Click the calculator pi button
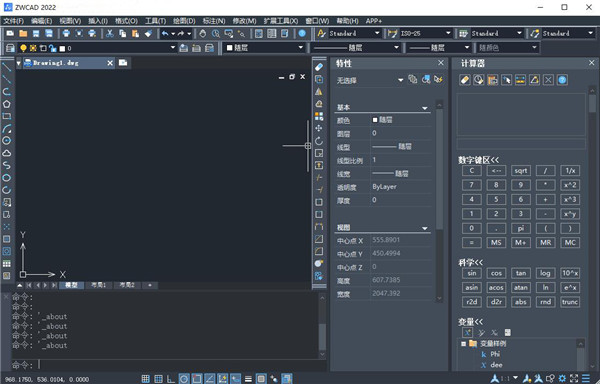 (520, 228)
